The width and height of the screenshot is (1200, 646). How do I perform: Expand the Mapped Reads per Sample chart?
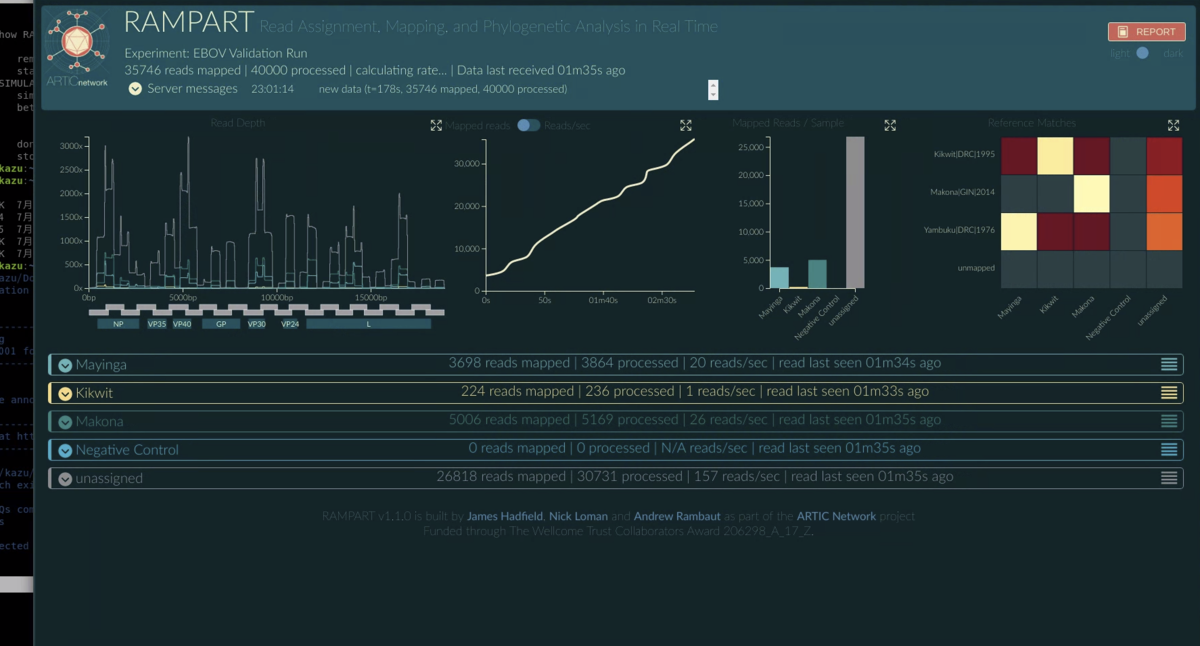coord(890,125)
